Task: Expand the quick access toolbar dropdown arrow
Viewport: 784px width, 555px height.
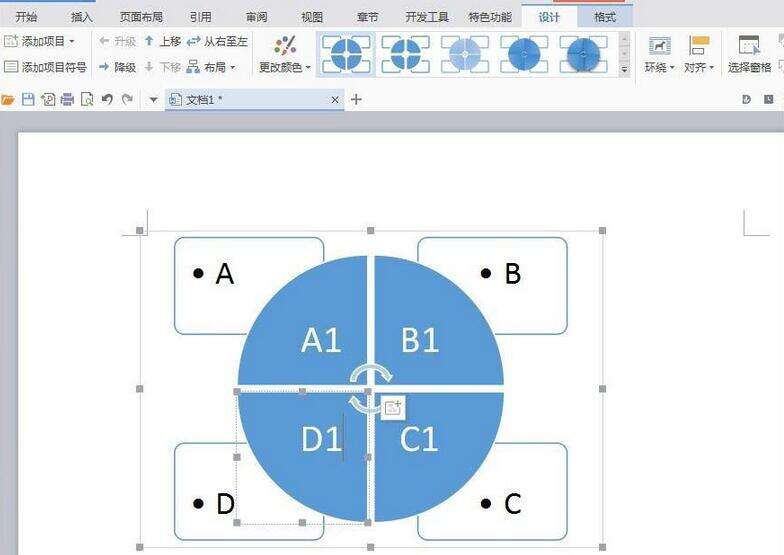Action: (x=154, y=100)
